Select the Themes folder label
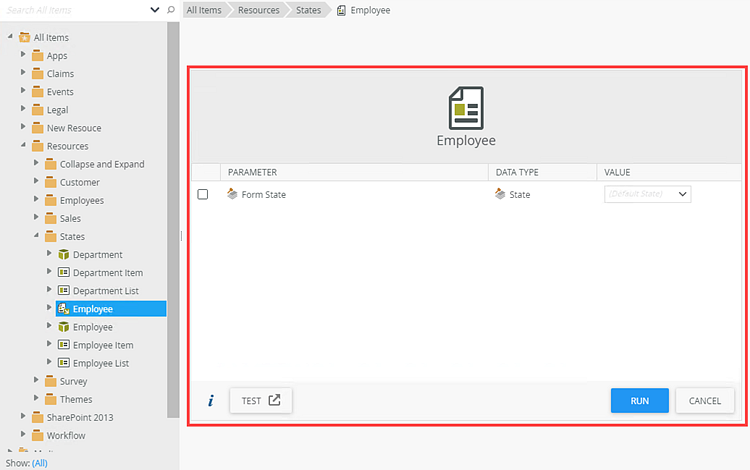 [x=76, y=399]
